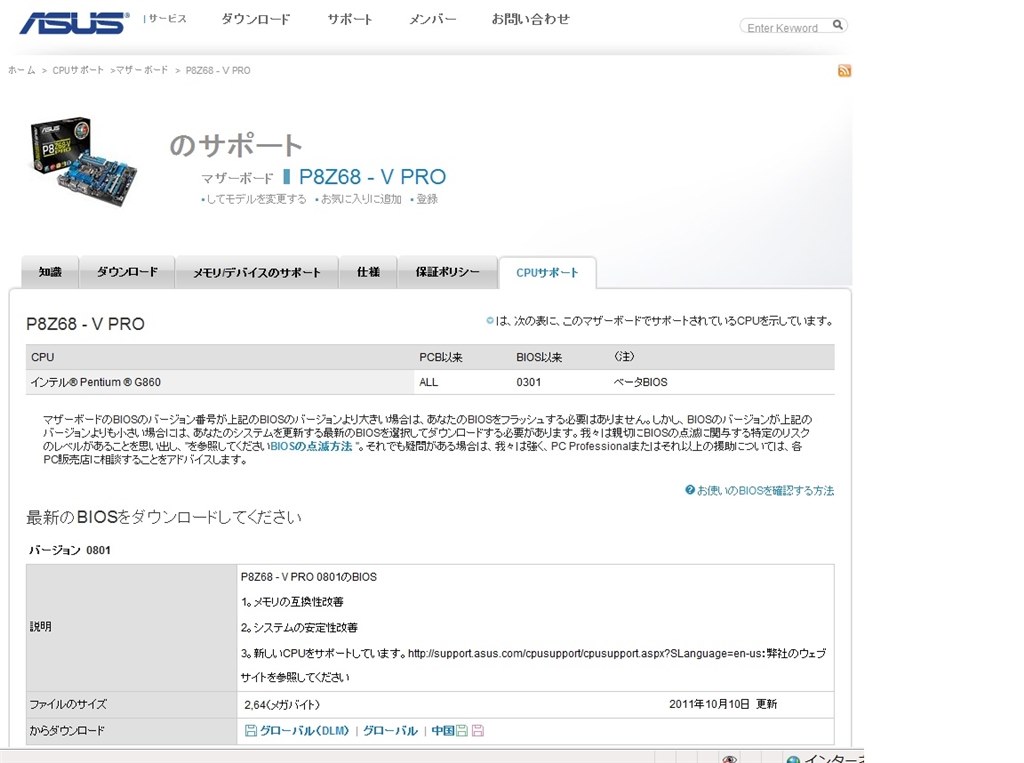
Task: Switch to the ダウンロード tab
Action: [x=127, y=272]
